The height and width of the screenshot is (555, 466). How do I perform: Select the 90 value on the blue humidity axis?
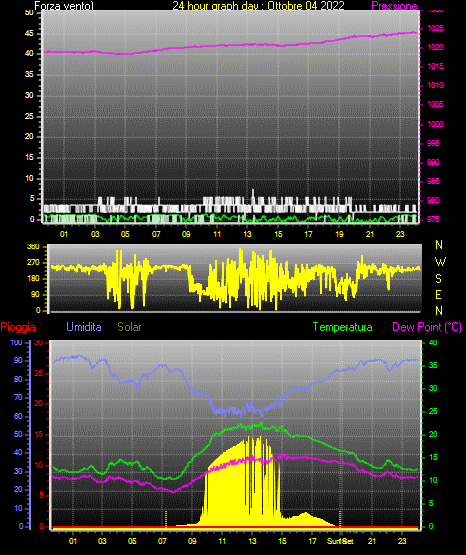(x=18, y=360)
